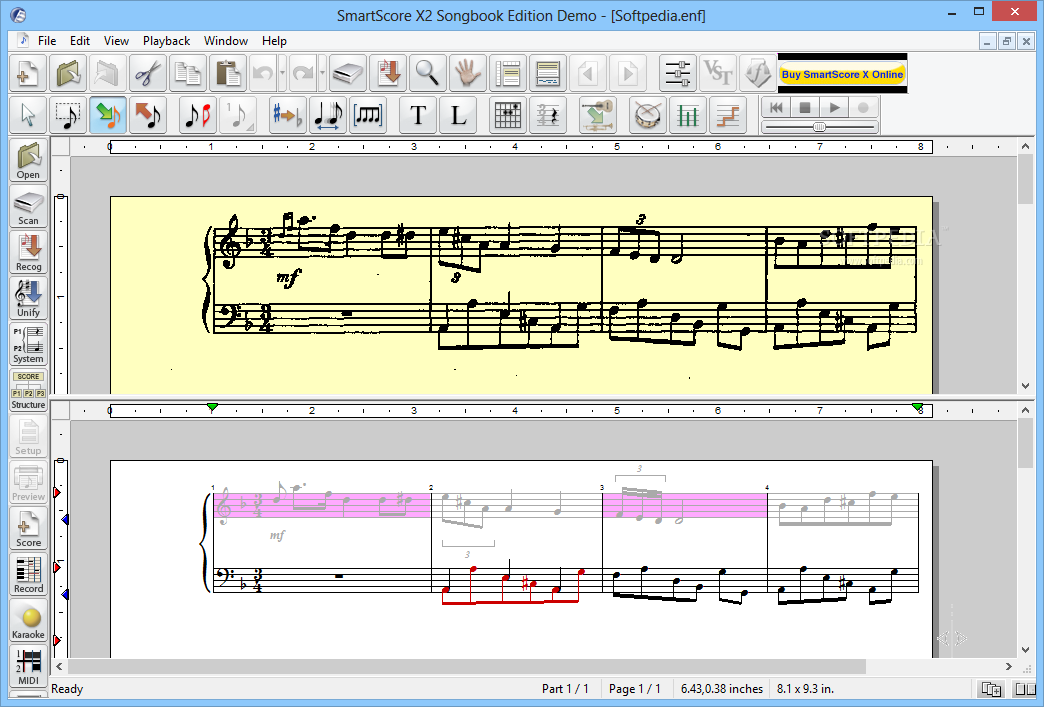This screenshot has width=1044, height=707.
Task: Toggle the arrow selector tool
Action: pyautogui.click(x=28, y=115)
